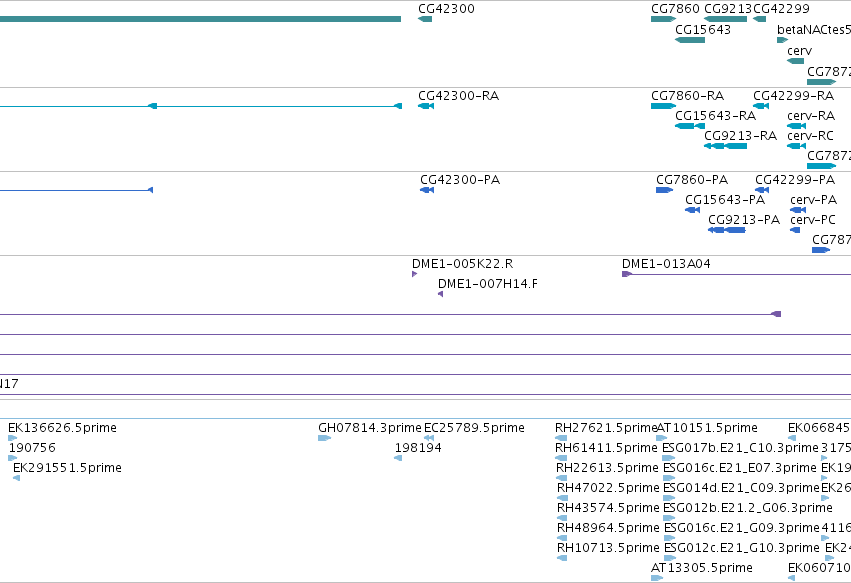Open the CG15643-RA transcript label
This screenshot has height=583, width=851.
715,116
